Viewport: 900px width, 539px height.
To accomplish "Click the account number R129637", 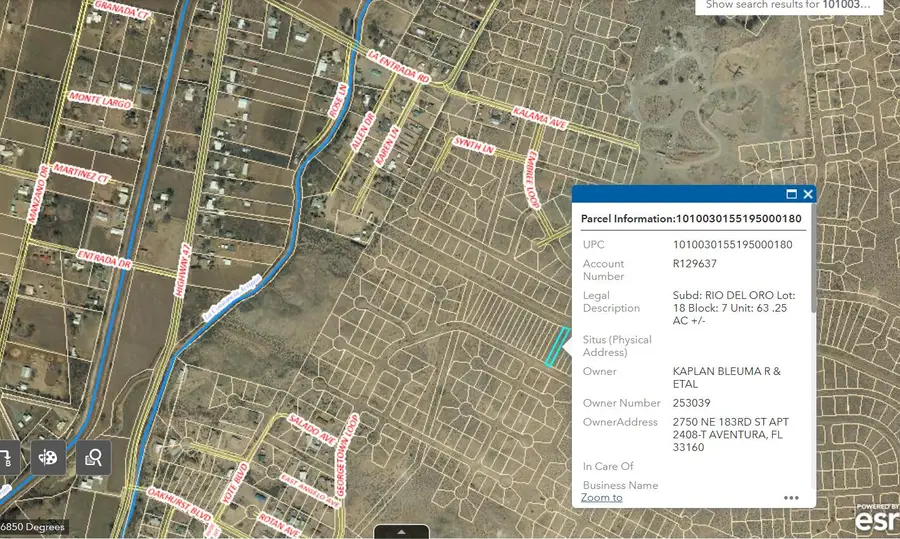I will coord(695,264).
